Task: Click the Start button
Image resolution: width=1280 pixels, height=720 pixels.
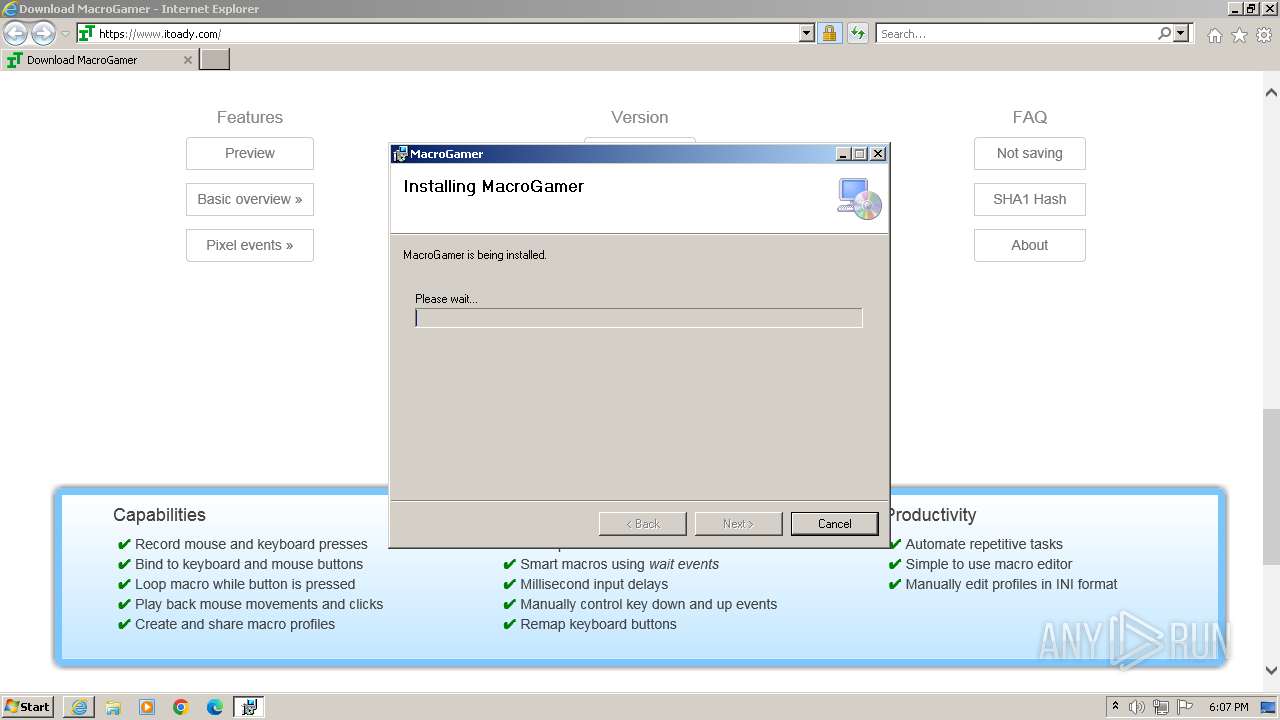Action: pyautogui.click(x=28, y=707)
